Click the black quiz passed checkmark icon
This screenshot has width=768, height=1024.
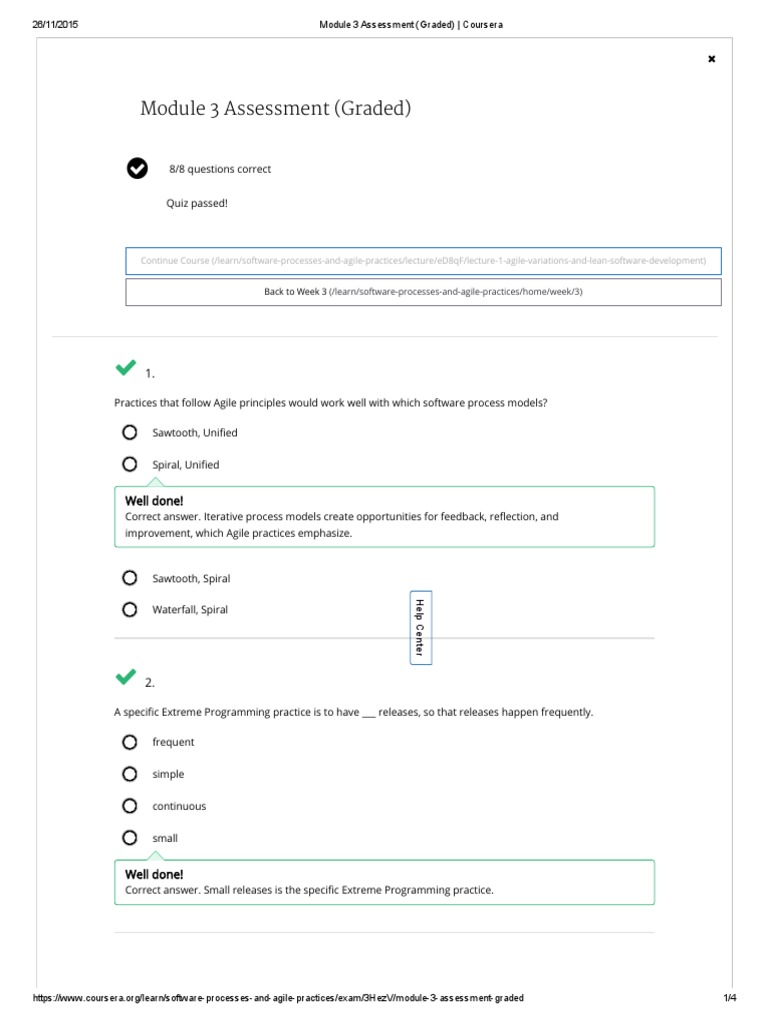coord(137,168)
